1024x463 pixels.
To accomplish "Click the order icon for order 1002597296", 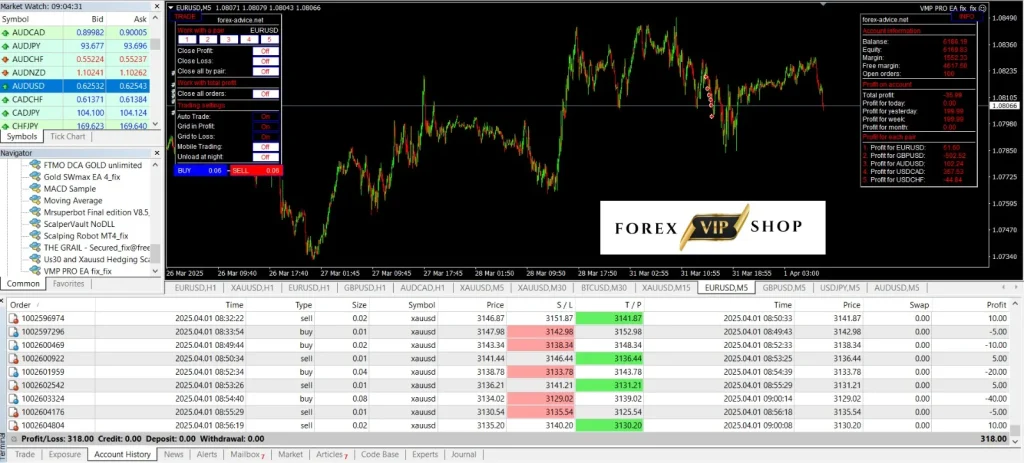I will tap(13, 332).
